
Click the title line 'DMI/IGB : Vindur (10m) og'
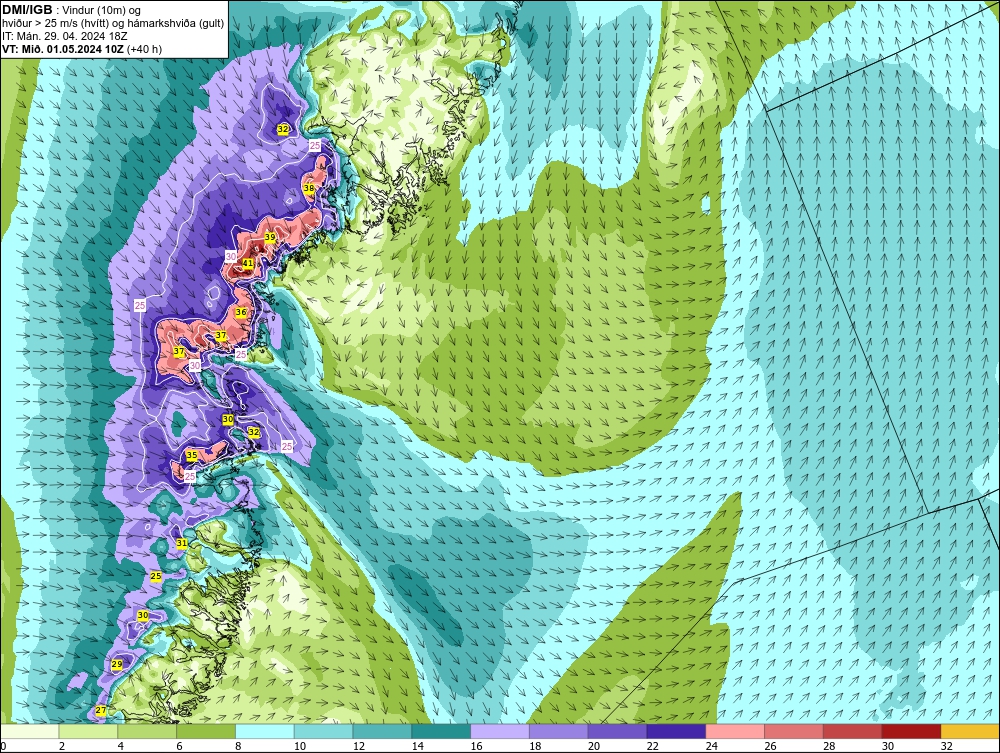[x=72, y=10]
